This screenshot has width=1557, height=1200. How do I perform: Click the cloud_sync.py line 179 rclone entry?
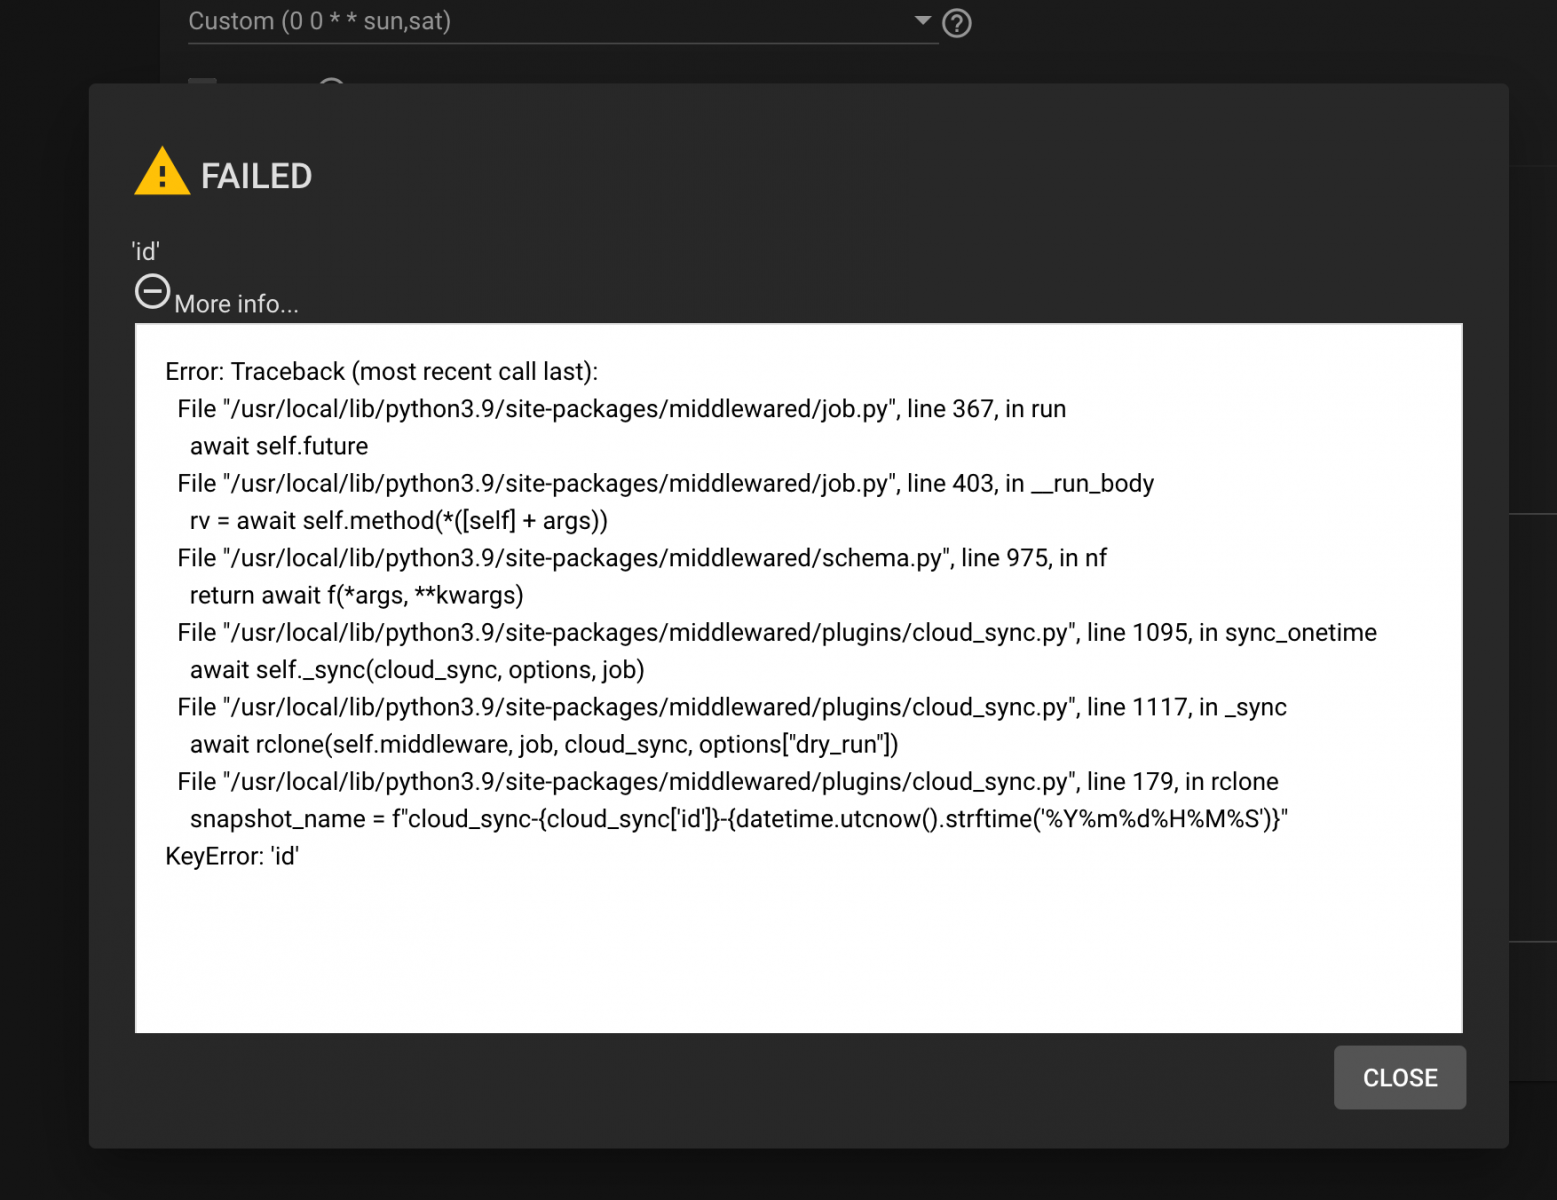(x=728, y=782)
